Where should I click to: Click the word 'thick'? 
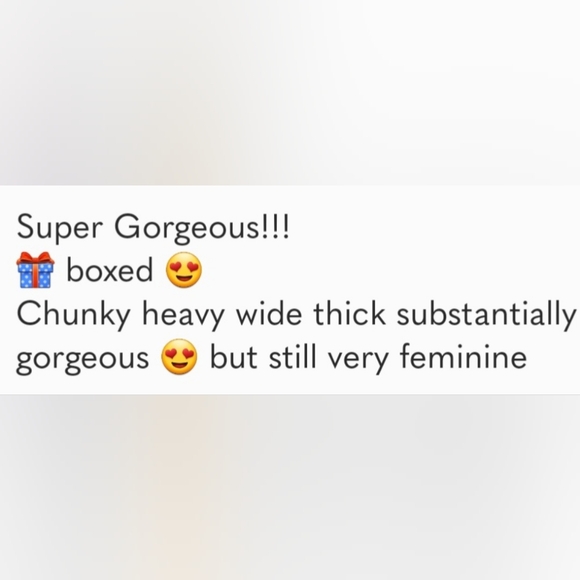click(350, 313)
